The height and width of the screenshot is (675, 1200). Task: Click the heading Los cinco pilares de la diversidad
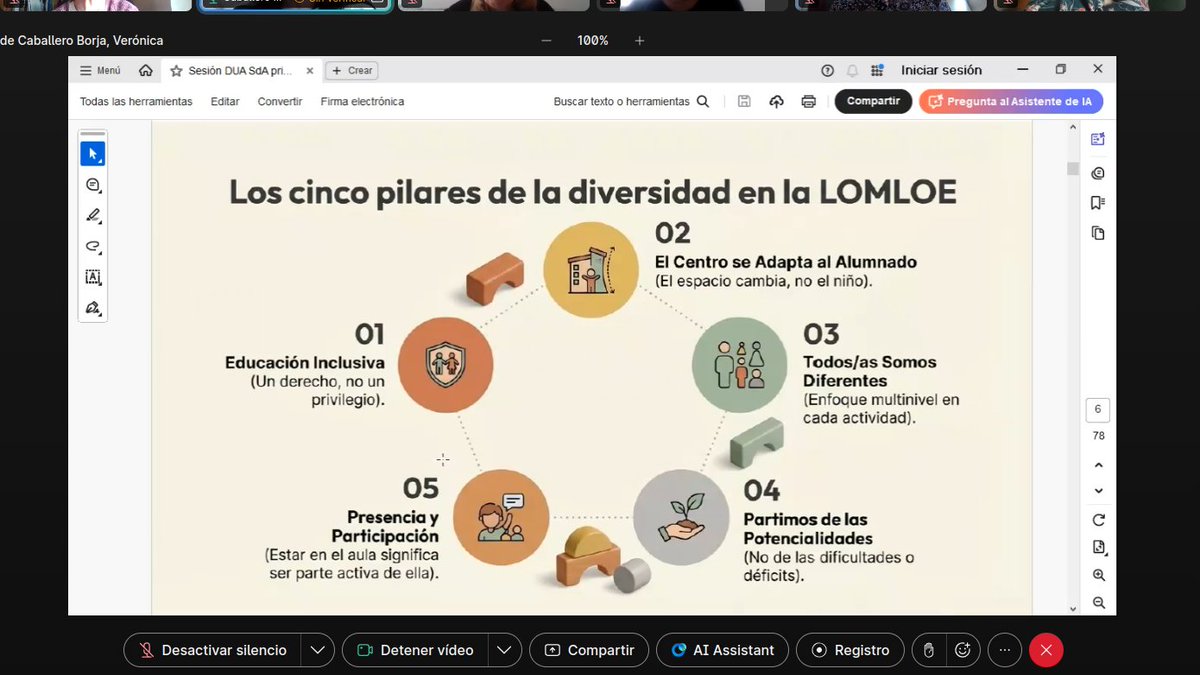point(593,191)
